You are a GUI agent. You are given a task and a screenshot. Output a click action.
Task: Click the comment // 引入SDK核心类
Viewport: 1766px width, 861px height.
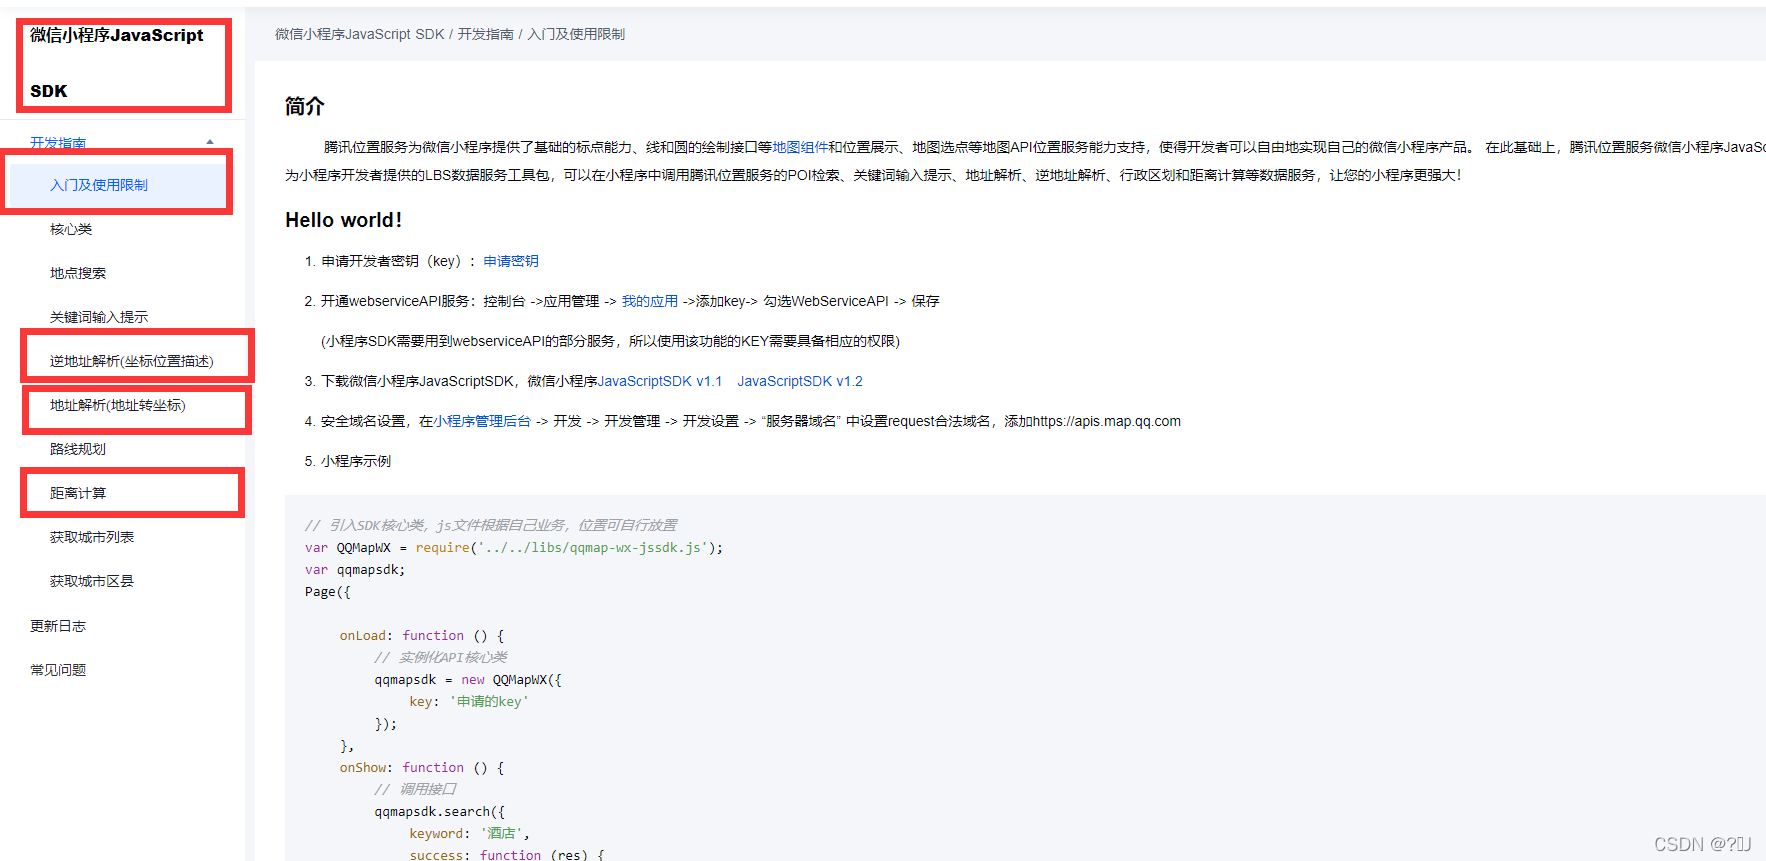pyautogui.click(x=491, y=525)
